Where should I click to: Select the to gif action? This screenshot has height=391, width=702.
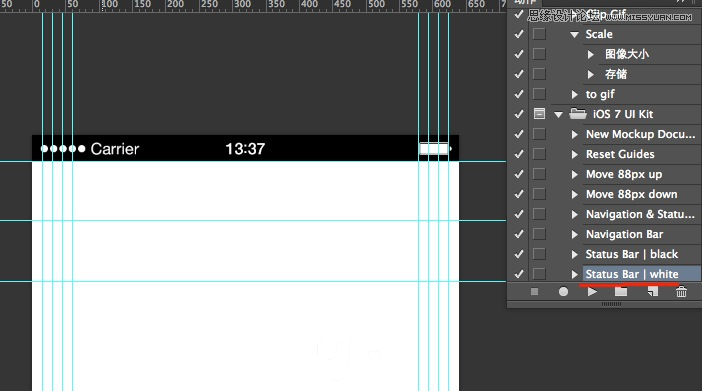click(600, 94)
